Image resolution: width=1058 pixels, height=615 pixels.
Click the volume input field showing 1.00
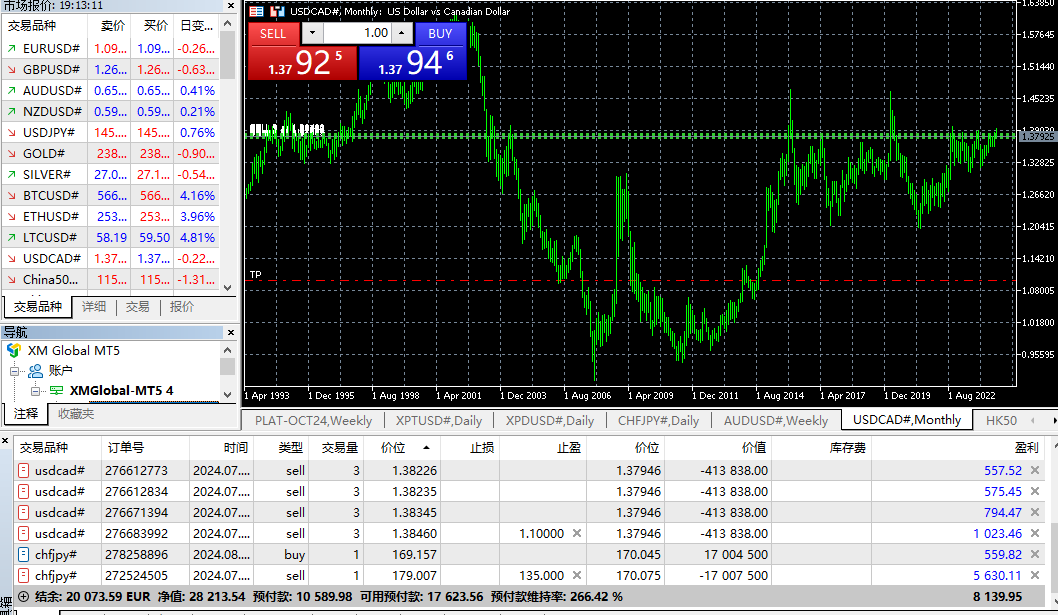pyautogui.click(x=357, y=32)
